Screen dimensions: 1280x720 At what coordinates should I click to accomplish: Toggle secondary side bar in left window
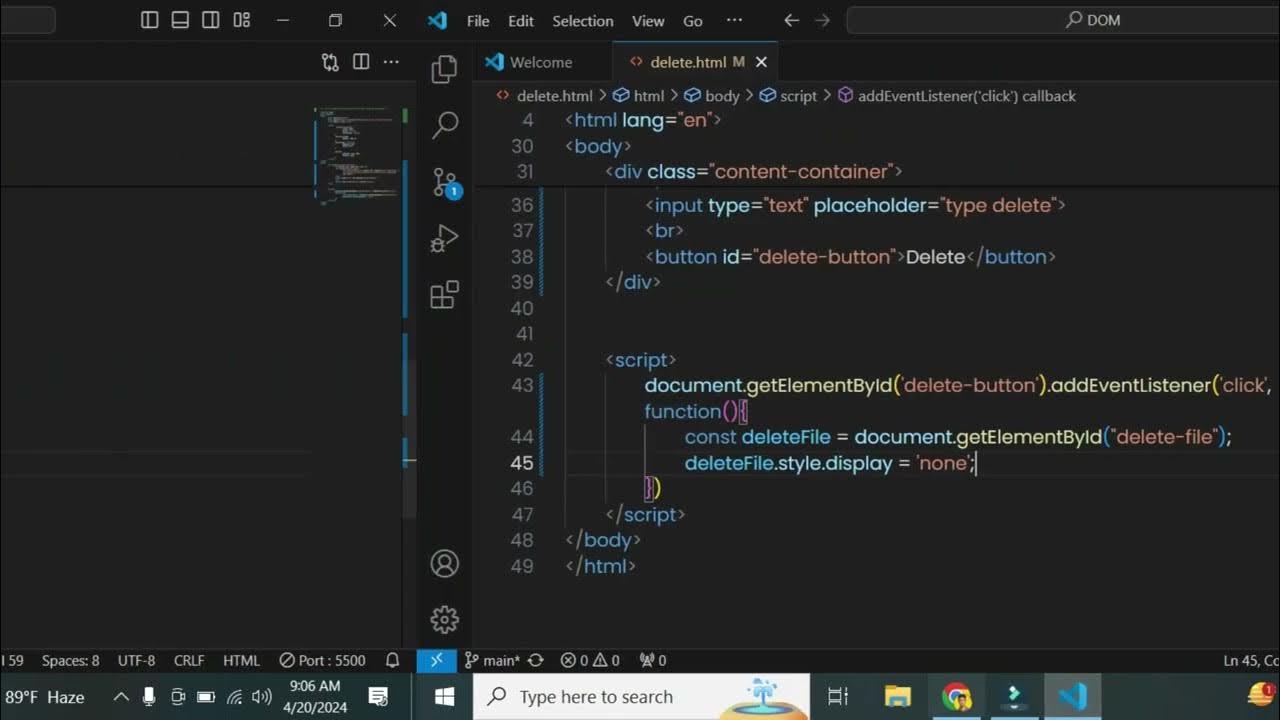pyautogui.click(x=210, y=20)
